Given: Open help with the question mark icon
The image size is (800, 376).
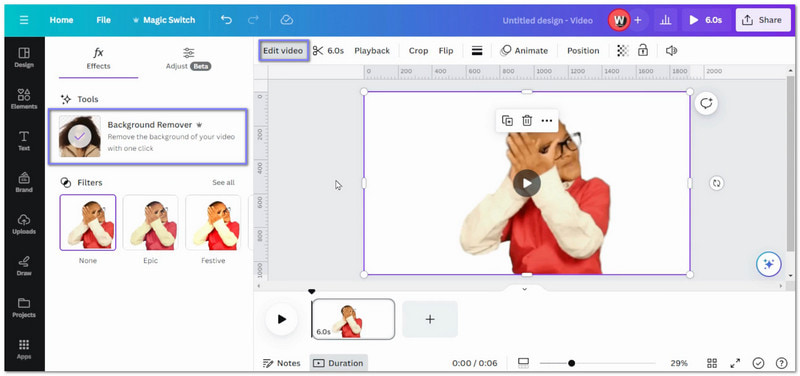Looking at the screenshot, I should 781,363.
